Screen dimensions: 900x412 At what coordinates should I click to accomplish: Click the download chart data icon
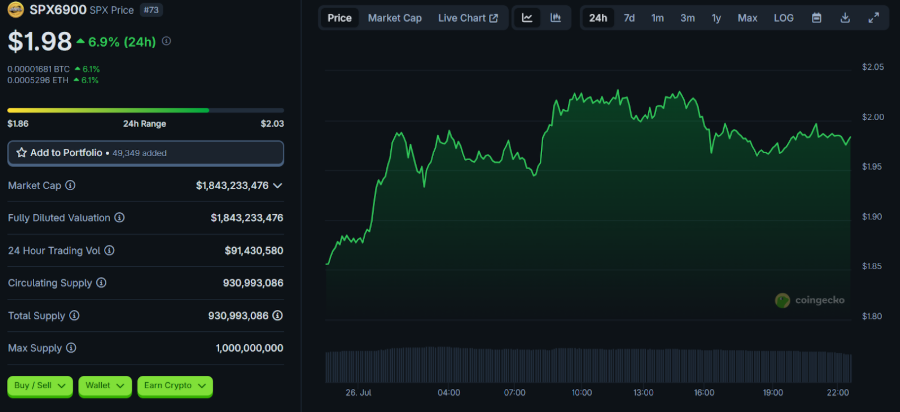click(845, 18)
